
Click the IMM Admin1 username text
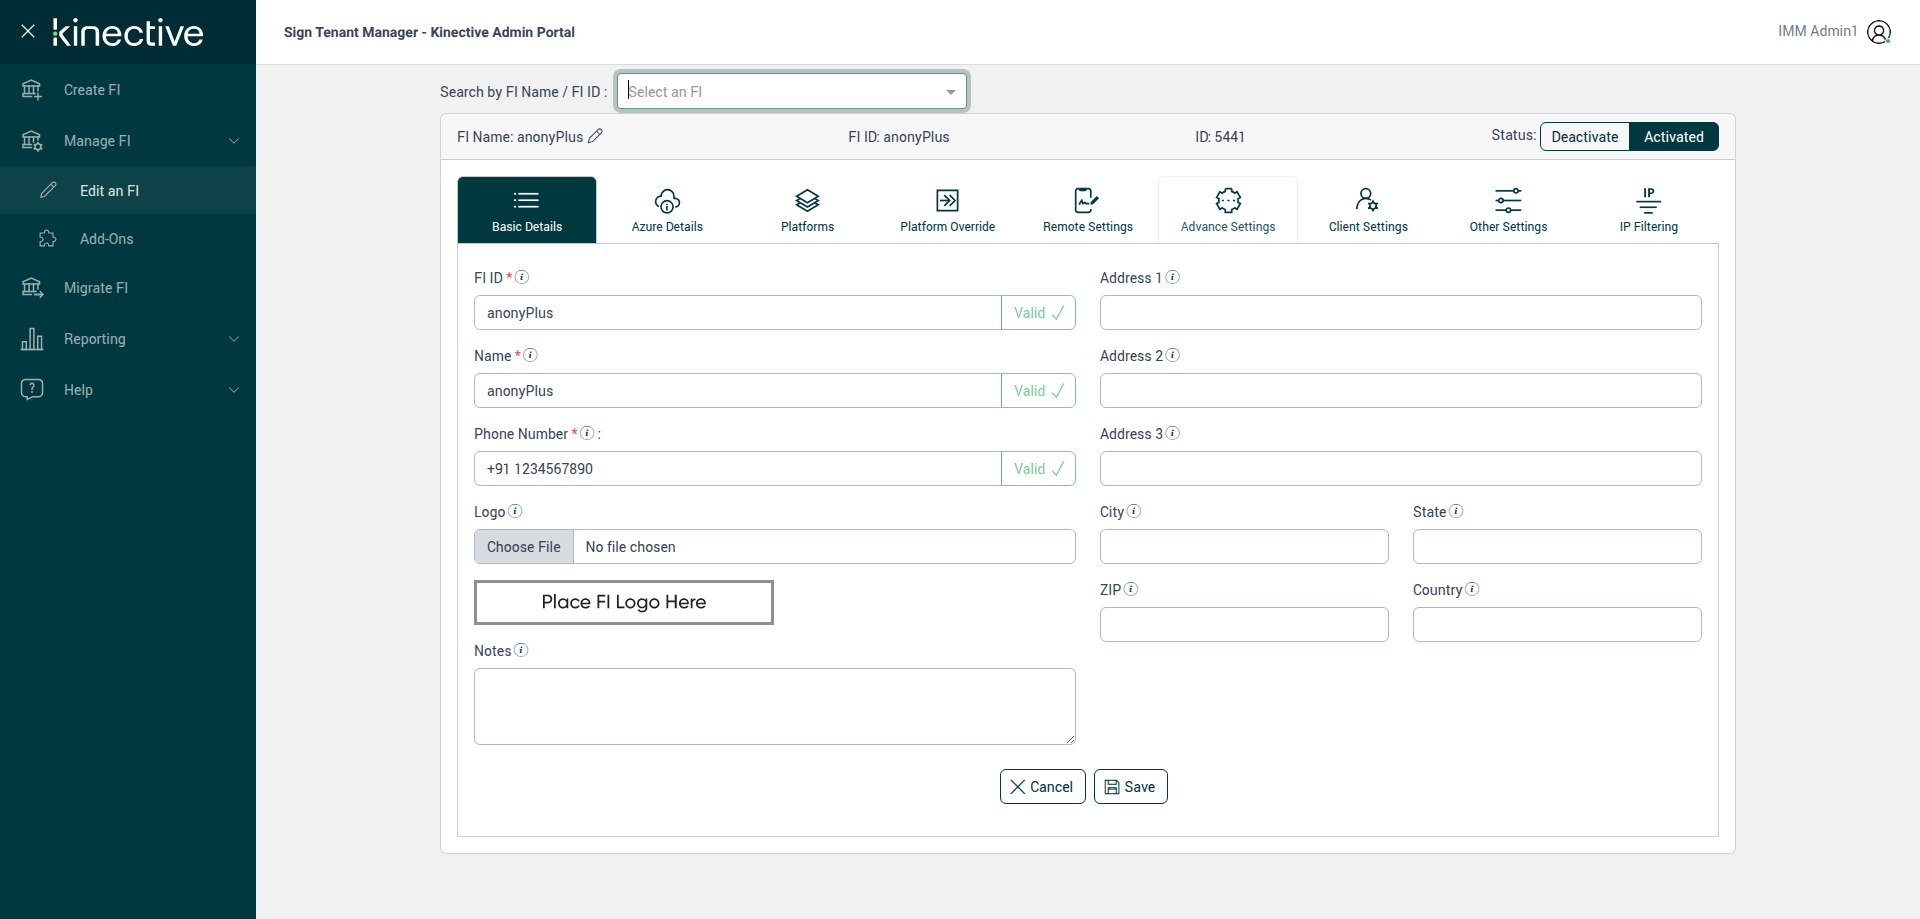tap(1817, 31)
